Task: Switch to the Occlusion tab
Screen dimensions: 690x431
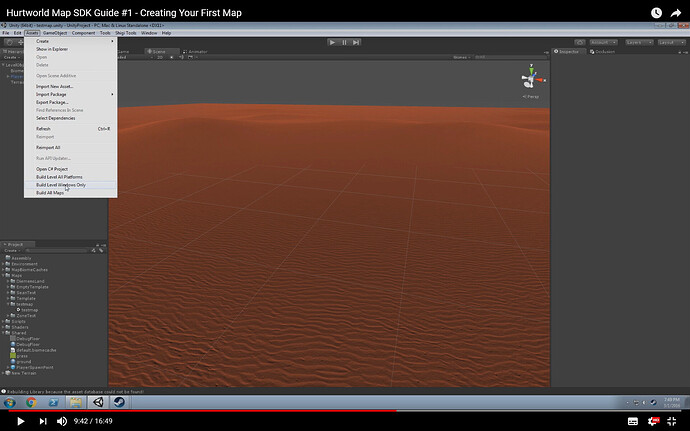Action: (602, 52)
